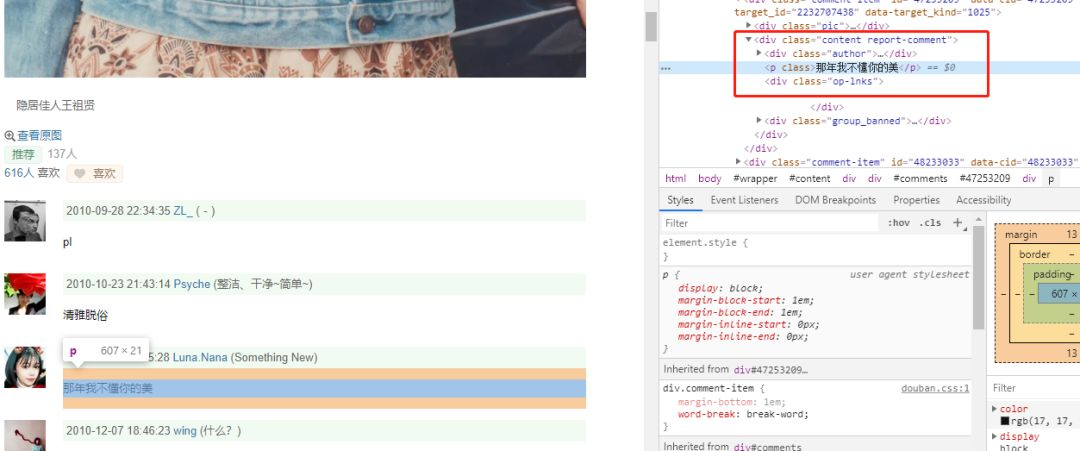Screen dimensions: 1080x451
Task: Expand the display computed property
Action: click(994, 436)
